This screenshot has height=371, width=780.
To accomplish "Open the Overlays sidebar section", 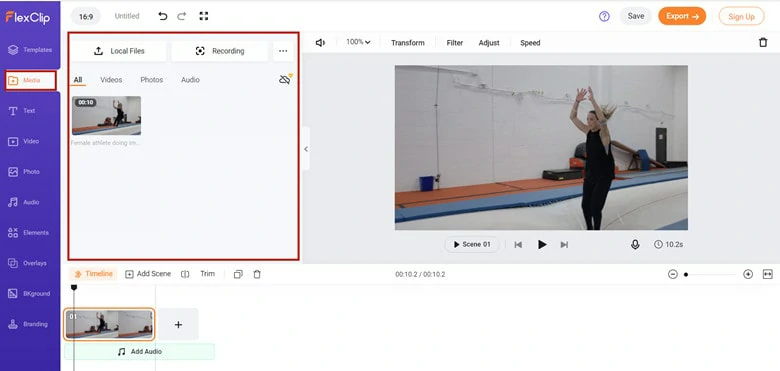I will tap(27, 263).
